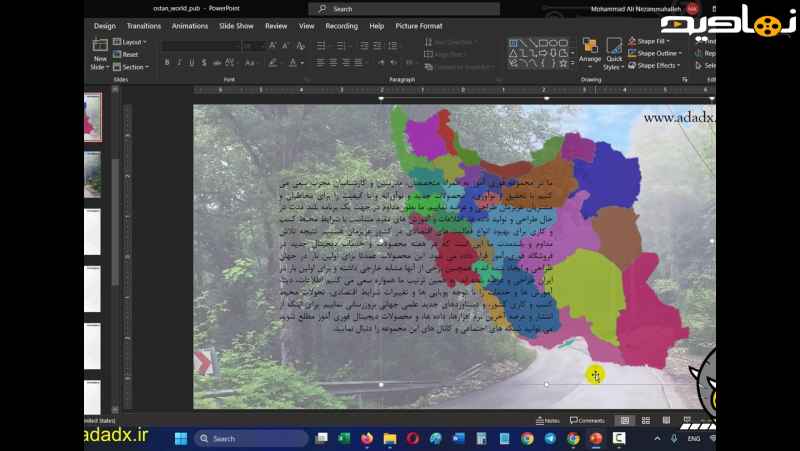Open the Quick Styles gallery
Viewport: 800px width, 451px height.
614,53
